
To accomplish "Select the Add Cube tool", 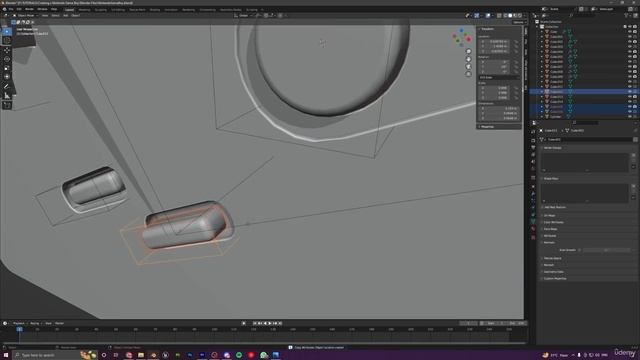I will pyautogui.click(x=7, y=105).
